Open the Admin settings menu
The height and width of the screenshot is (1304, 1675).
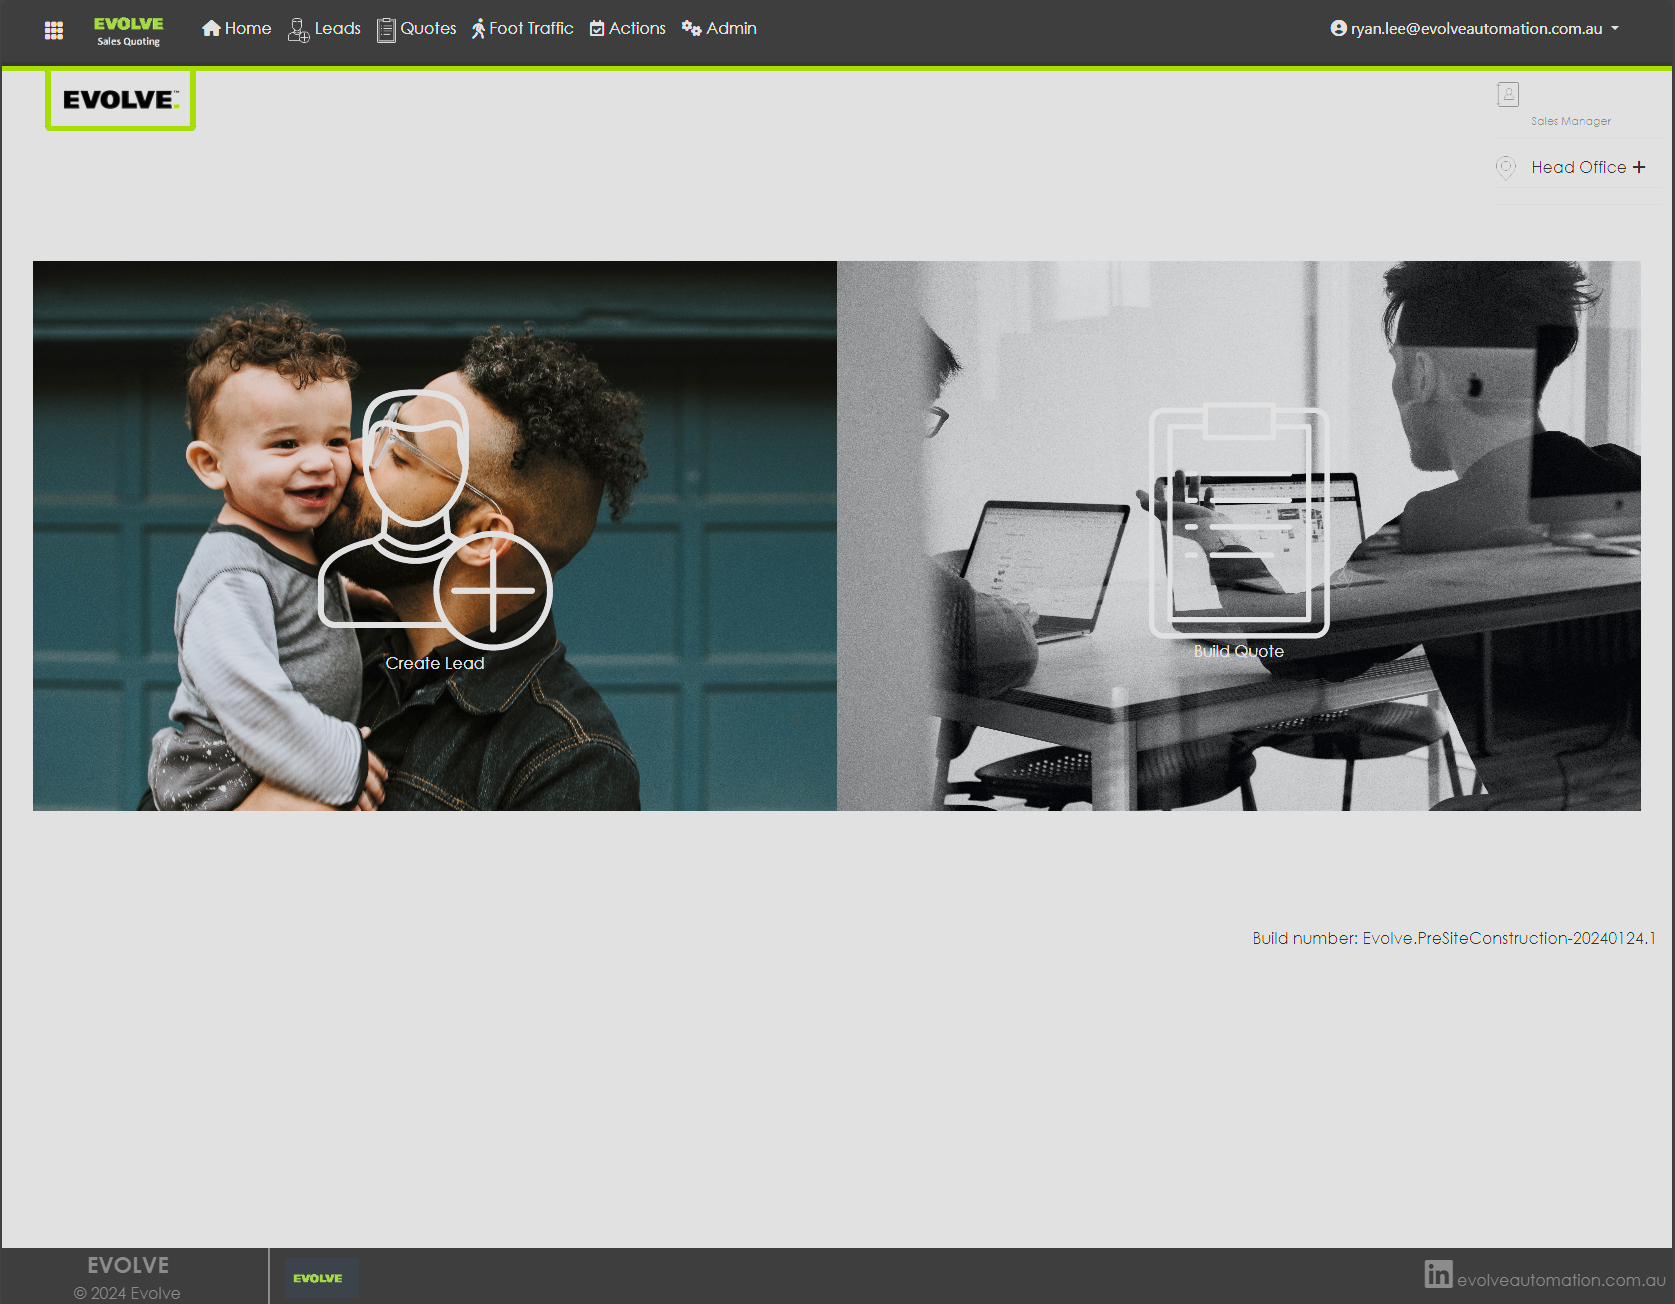tap(719, 29)
